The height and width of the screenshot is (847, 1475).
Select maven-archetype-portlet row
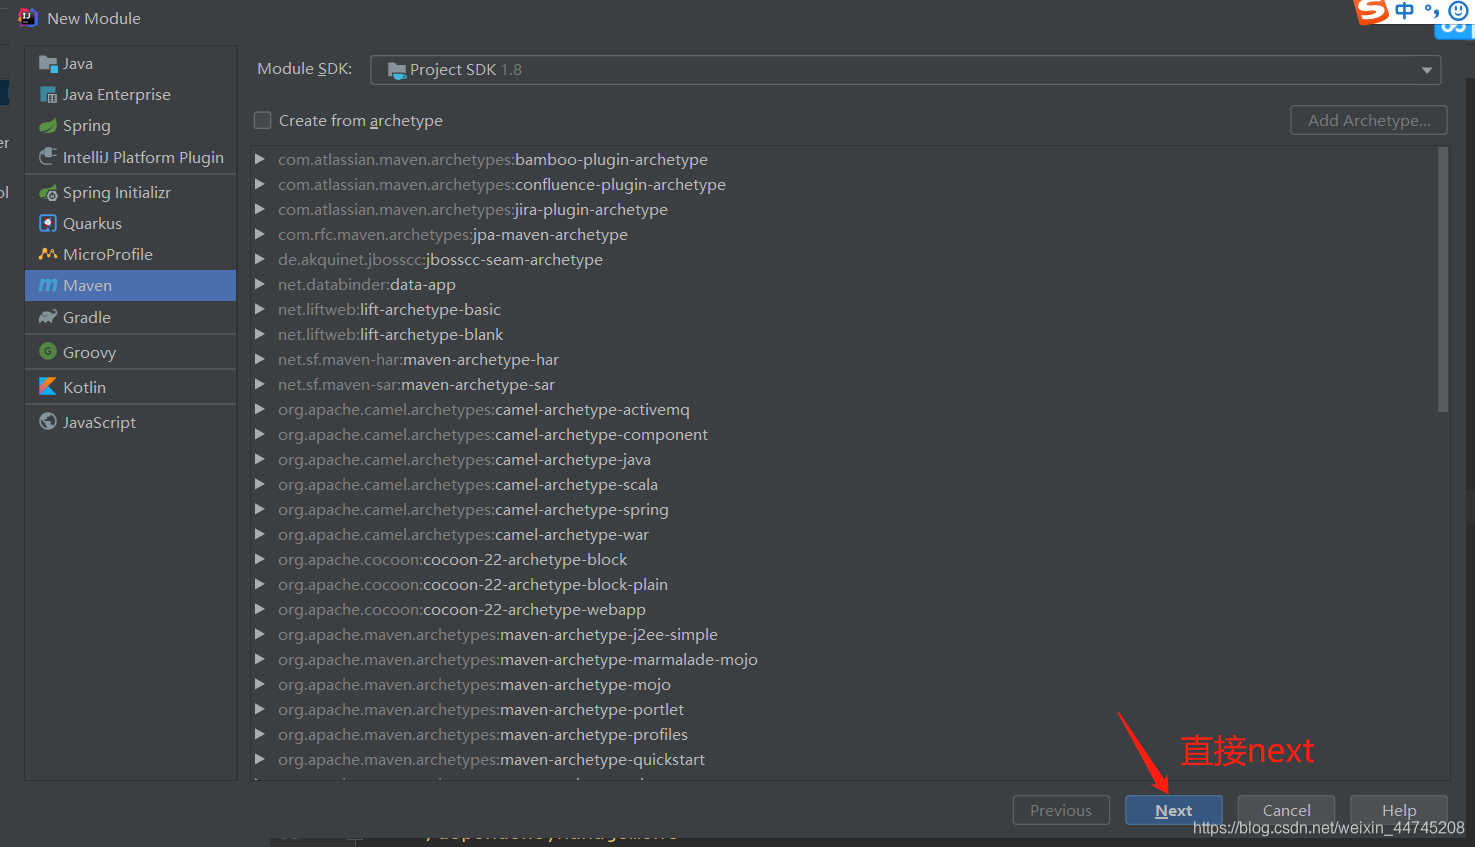click(845, 709)
